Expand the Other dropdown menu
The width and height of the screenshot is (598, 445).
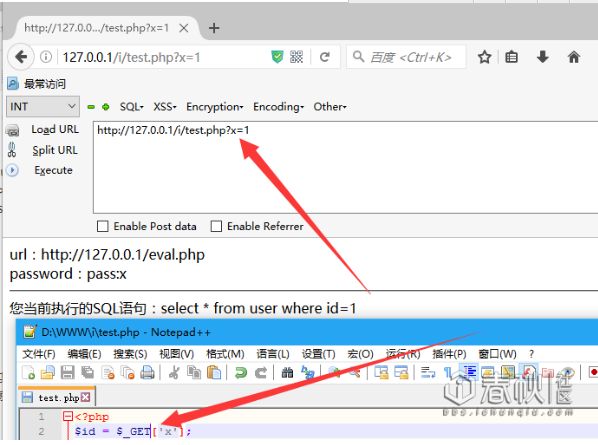(x=330, y=107)
